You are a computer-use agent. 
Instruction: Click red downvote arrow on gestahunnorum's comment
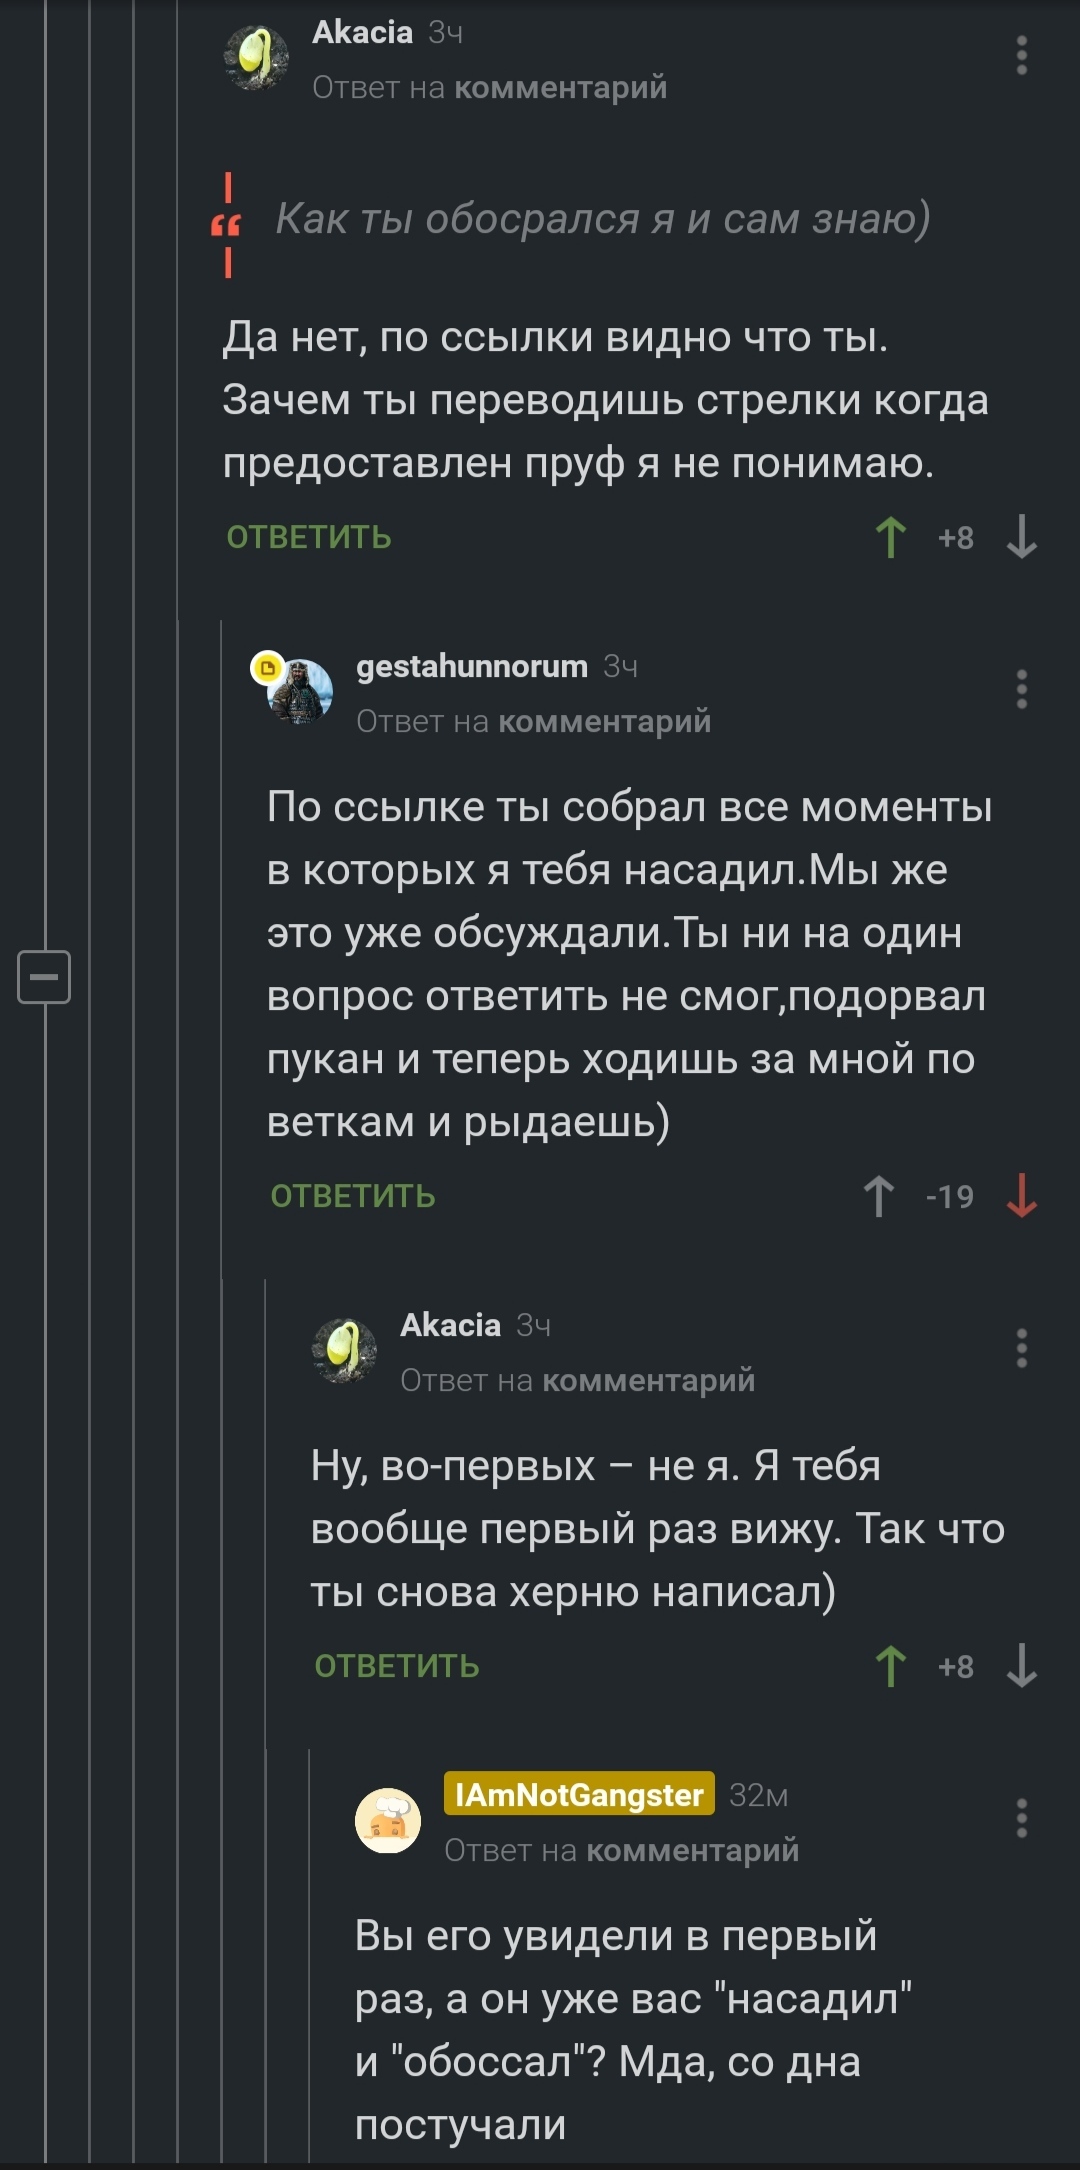point(1021,1197)
